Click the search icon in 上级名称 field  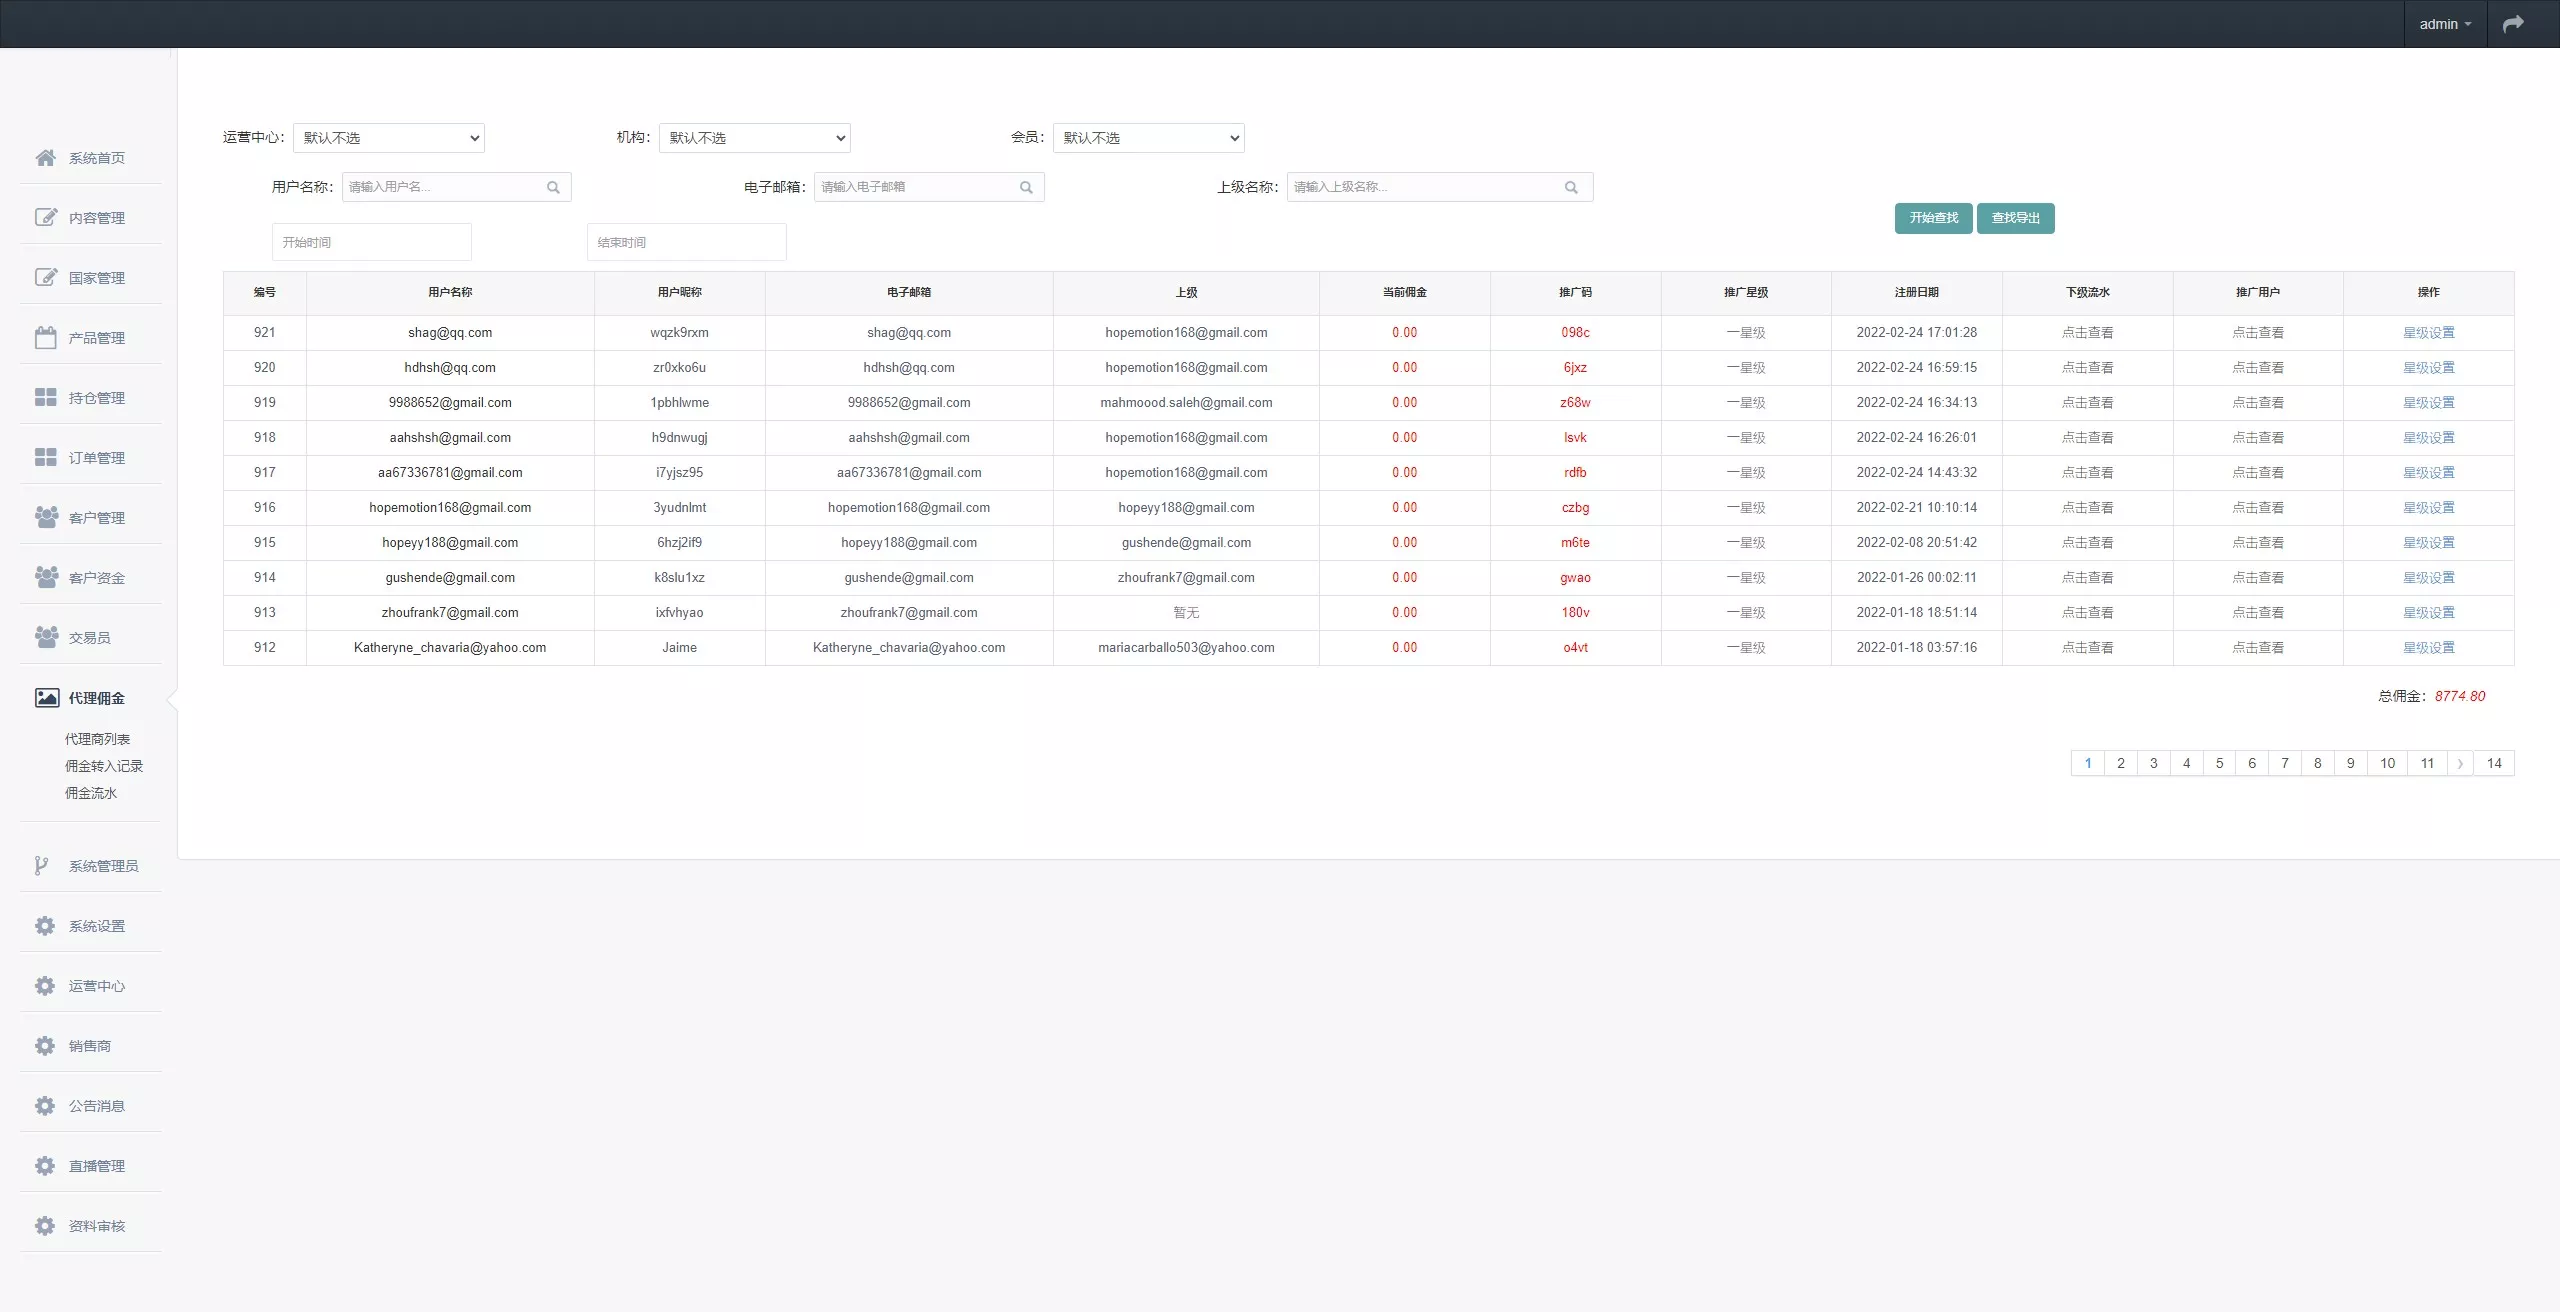pos(1571,188)
